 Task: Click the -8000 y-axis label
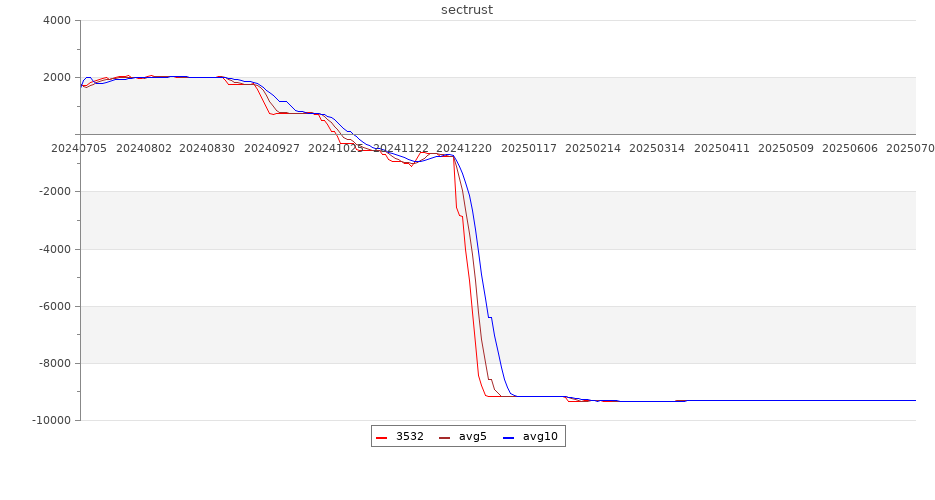click(x=54, y=364)
